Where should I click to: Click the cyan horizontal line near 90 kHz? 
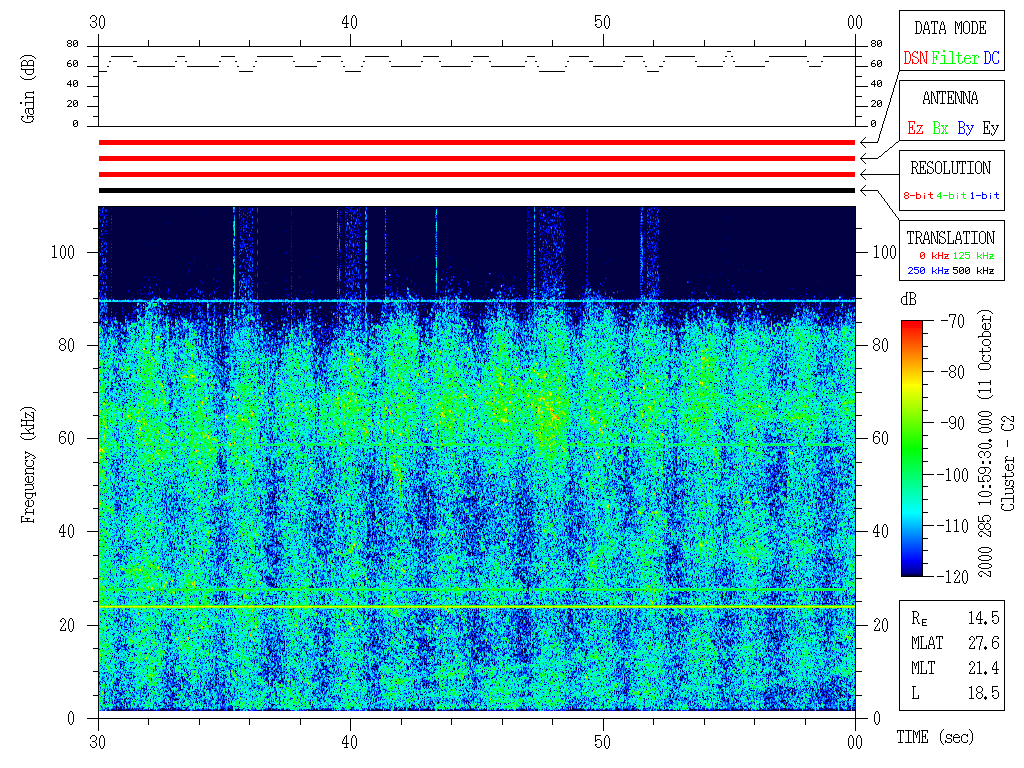[x=476, y=301]
